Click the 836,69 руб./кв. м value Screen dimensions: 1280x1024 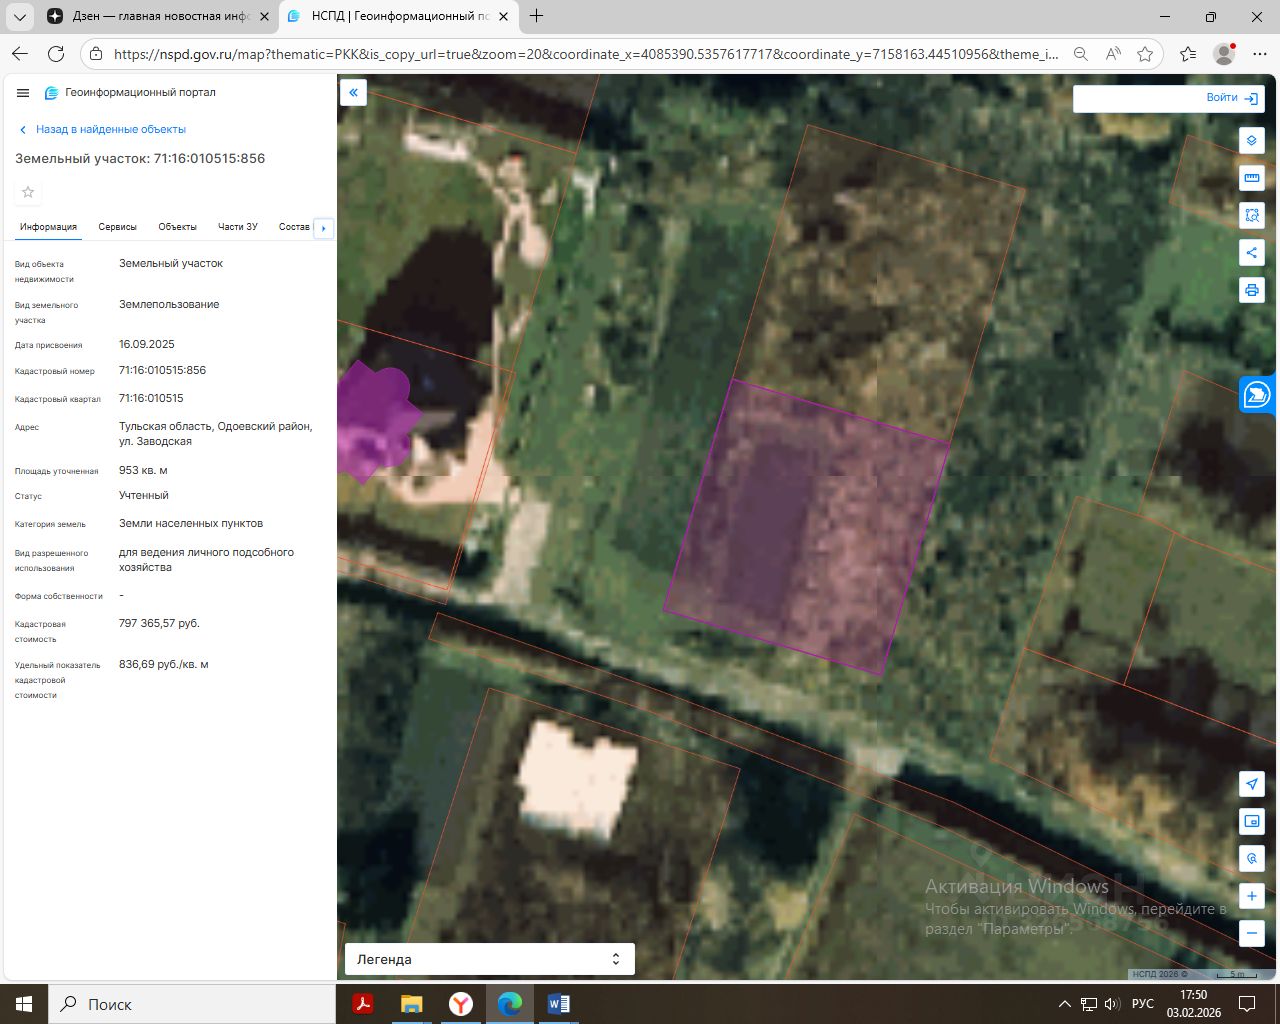pyautogui.click(x=164, y=664)
